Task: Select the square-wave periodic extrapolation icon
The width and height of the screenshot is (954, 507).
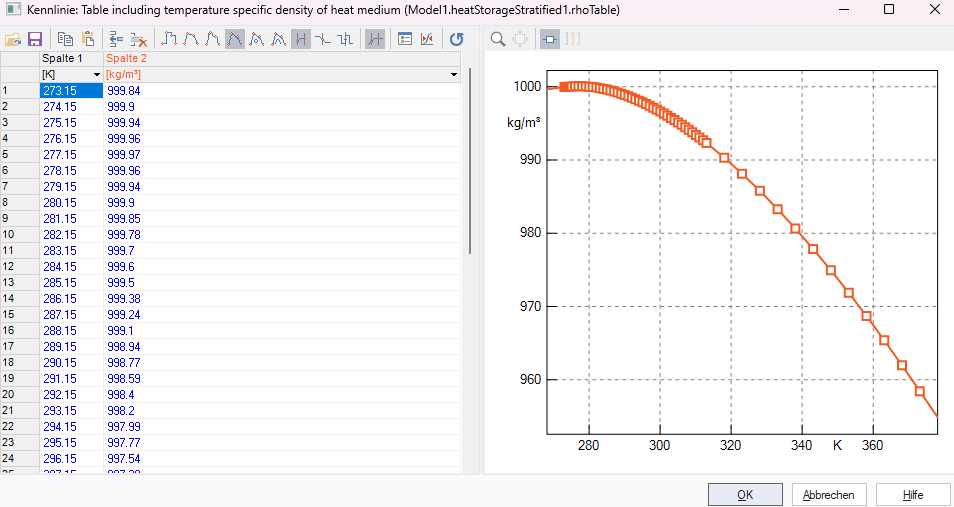Action: coord(345,40)
